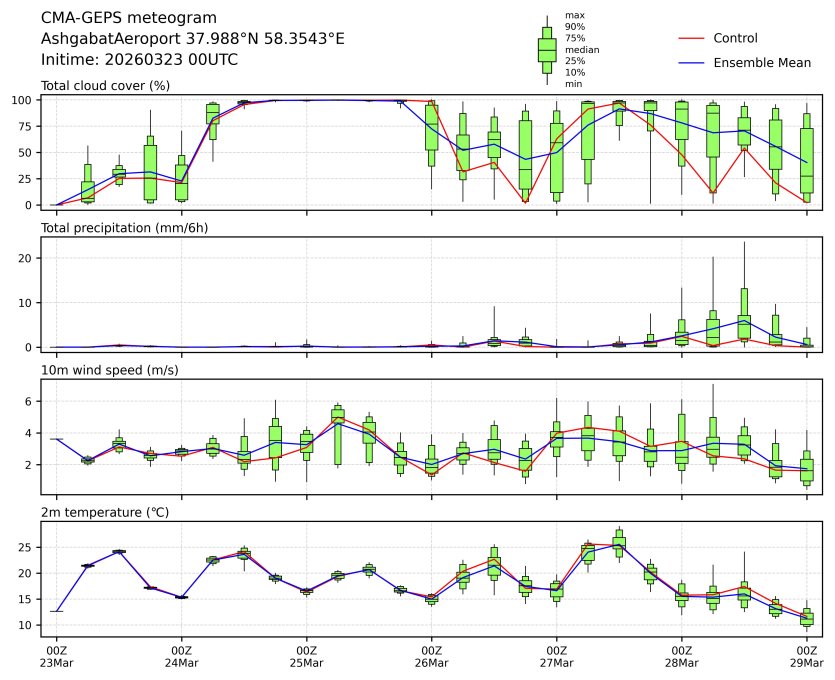Click the "median" label in box-plot legend
835x680 pixels.
click(x=579, y=50)
